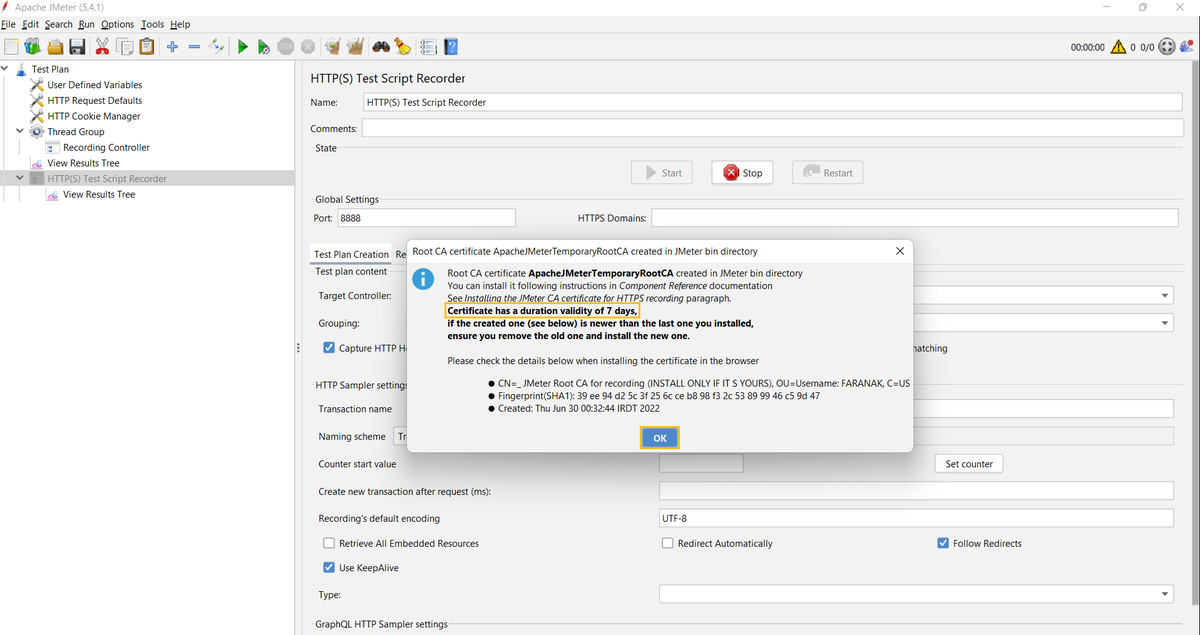Disable Use KeepAlive checkbox
Screen dimensions: 1200x635
tap(329, 567)
